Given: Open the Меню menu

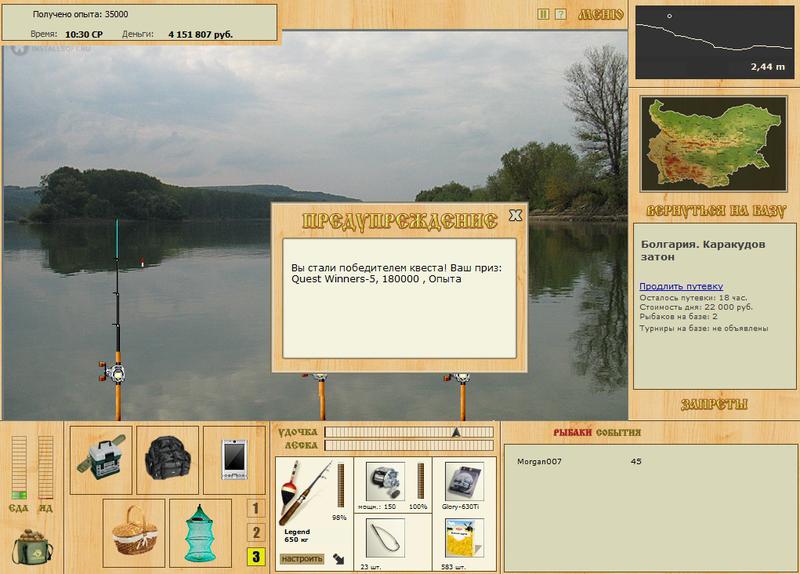Looking at the screenshot, I should coord(601,15).
